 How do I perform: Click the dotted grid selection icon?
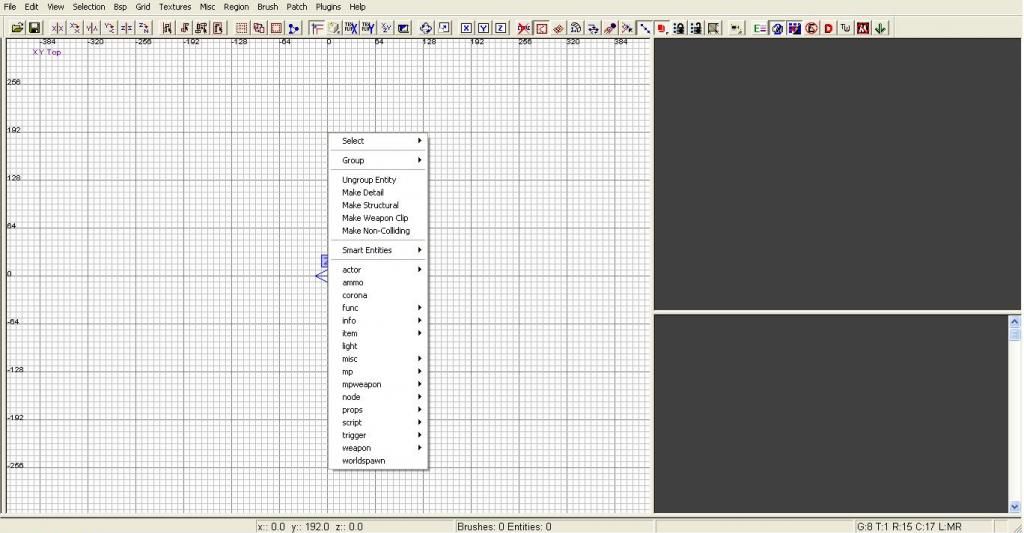point(242,28)
